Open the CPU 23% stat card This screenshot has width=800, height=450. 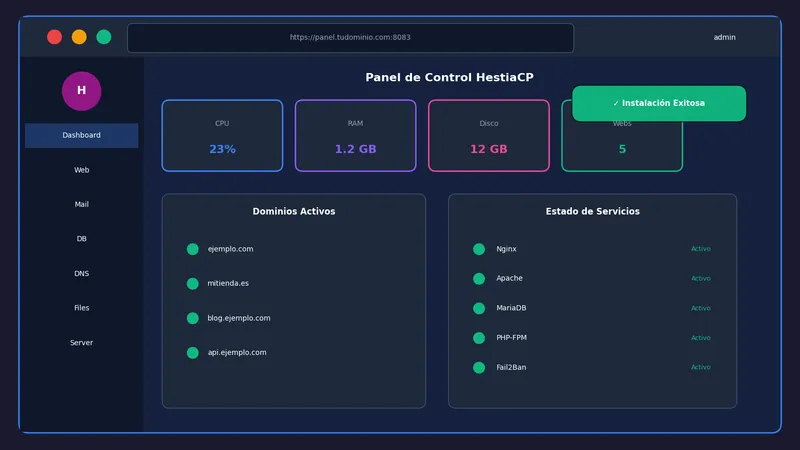222,136
